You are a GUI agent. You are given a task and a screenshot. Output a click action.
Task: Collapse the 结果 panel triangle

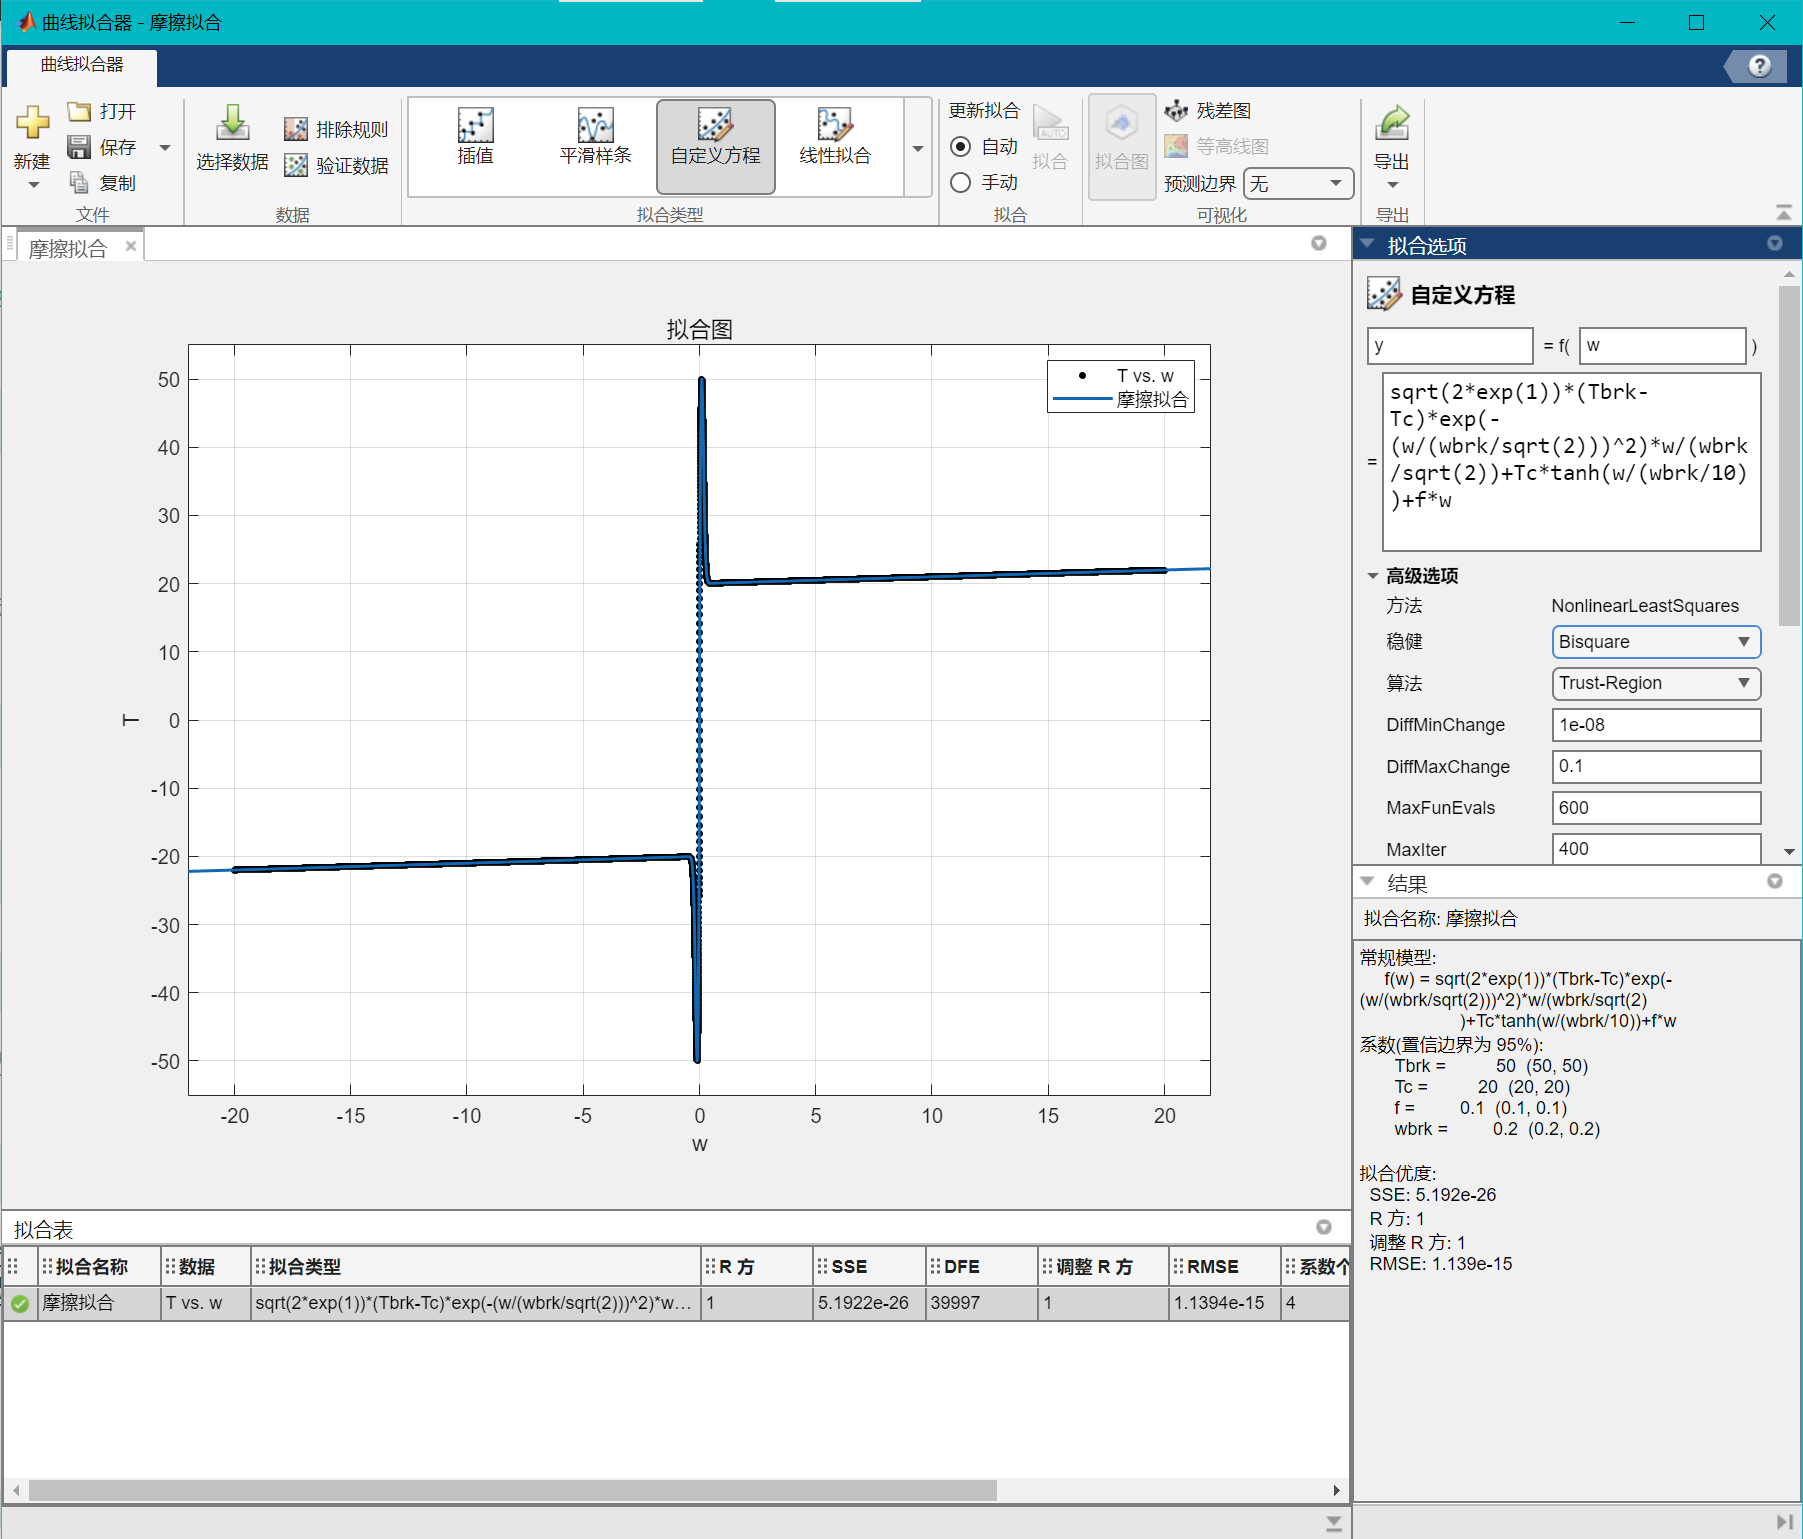coord(1367,882)
